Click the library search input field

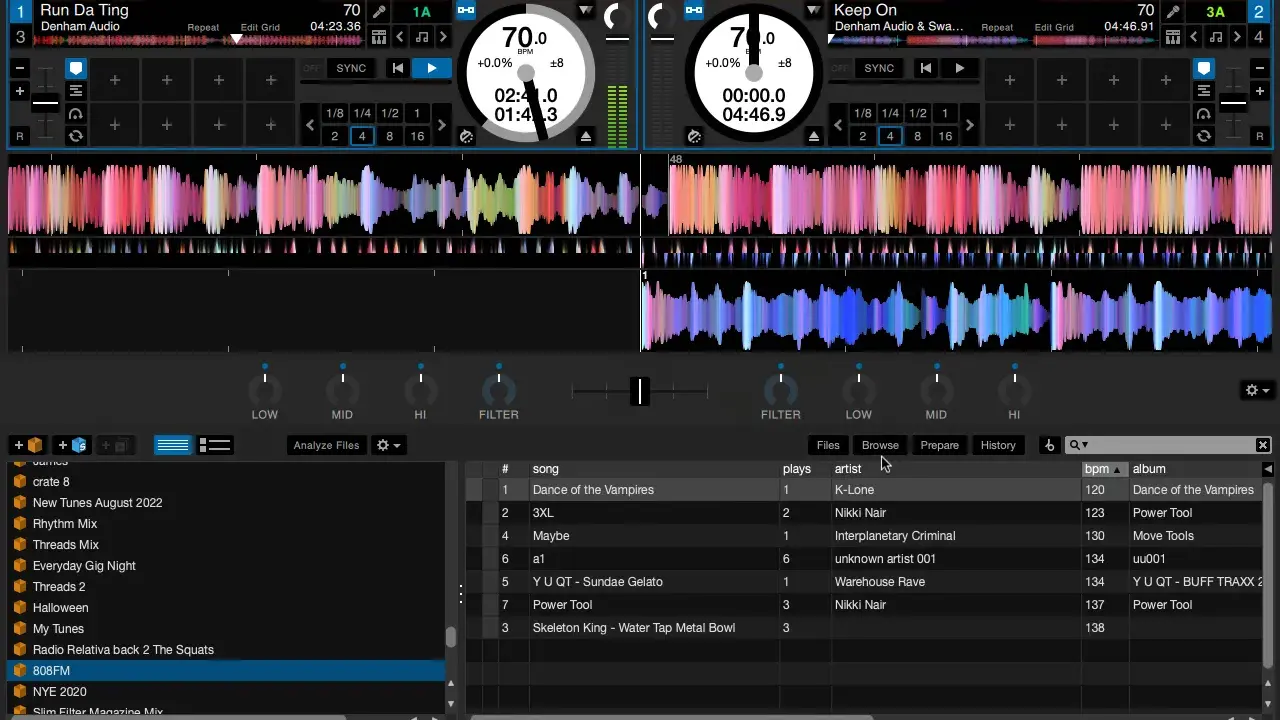1170,445
